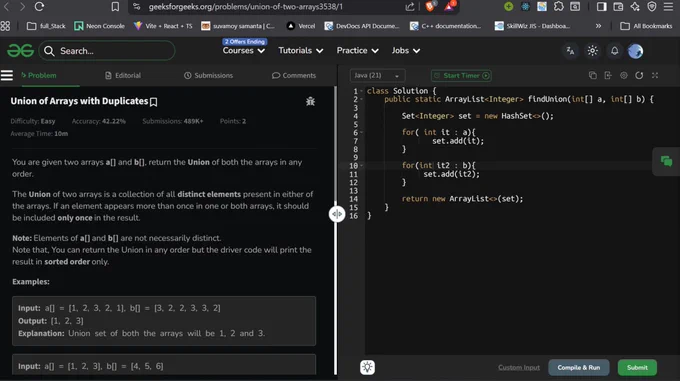Open the problem list hamburger menu

[x=7, y=75]
